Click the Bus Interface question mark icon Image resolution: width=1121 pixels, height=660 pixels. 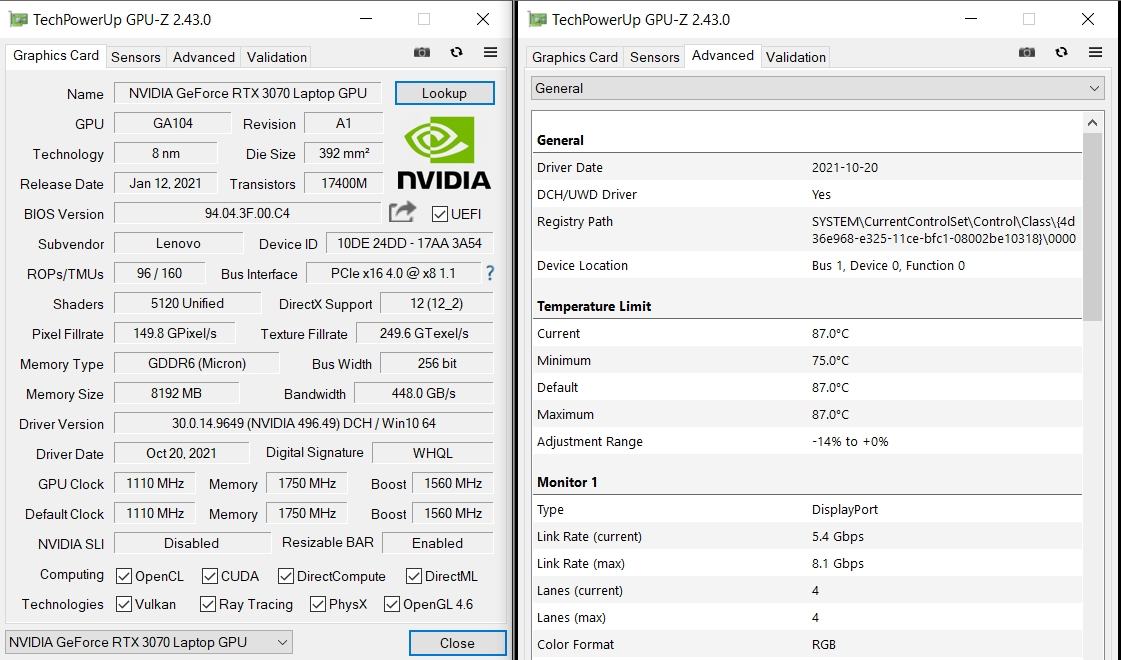(490, 273)
